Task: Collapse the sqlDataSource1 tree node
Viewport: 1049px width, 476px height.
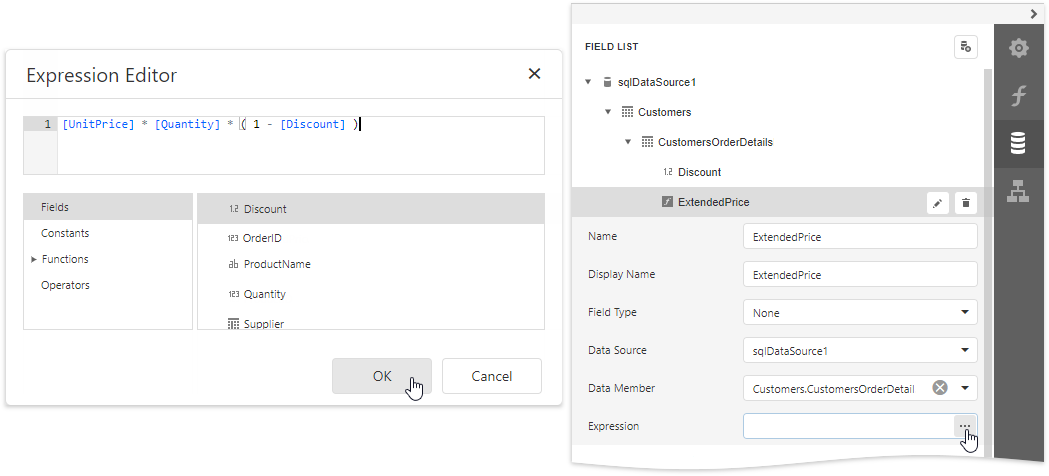Action: click(x=588, y=82)
